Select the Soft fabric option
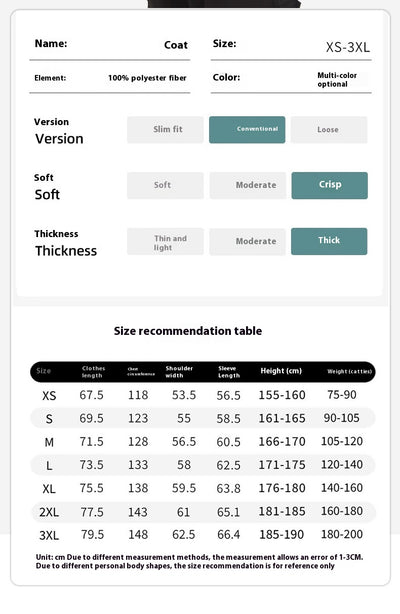This screenshot has width=400, height=614. pyautogui.click(x=165, y=185)
